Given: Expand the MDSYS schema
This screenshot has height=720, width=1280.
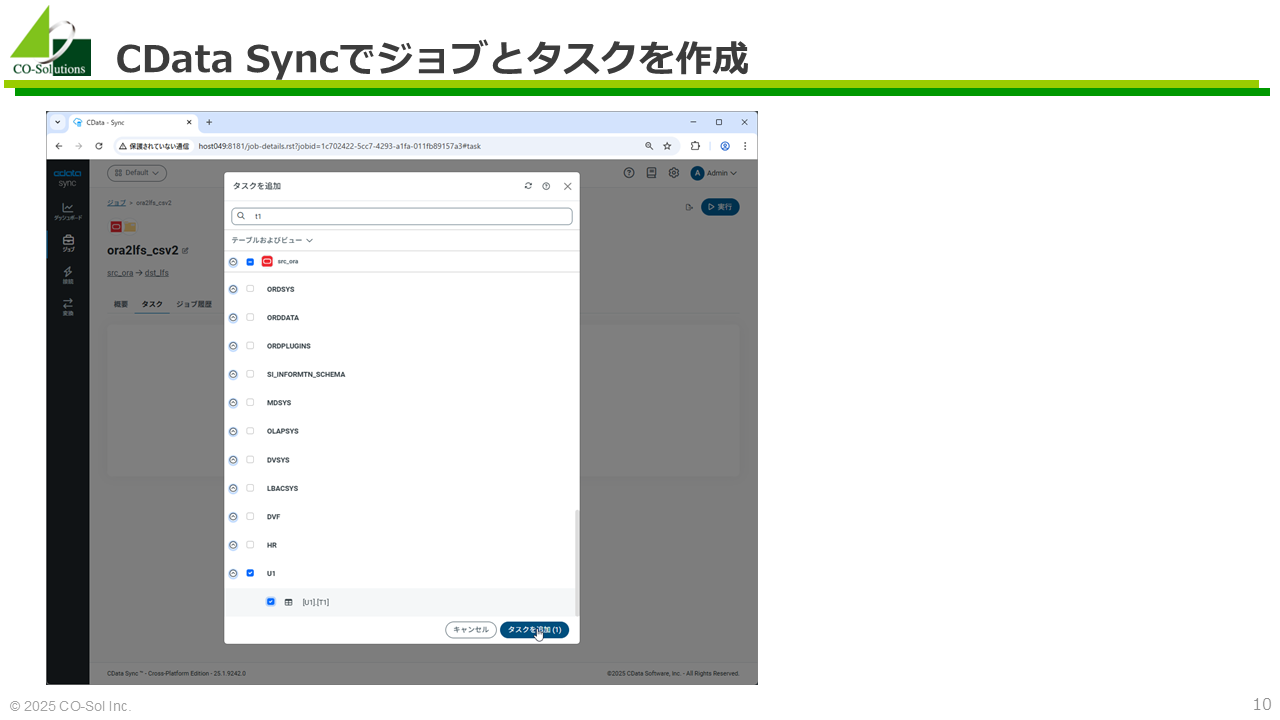Looking at the screenshot, I should pos(233,403).
